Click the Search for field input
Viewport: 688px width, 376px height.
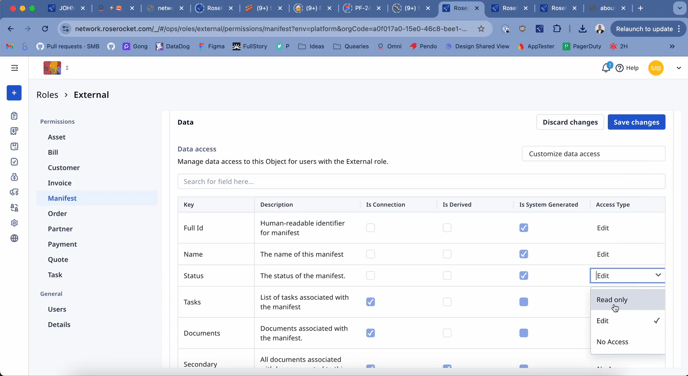(x=421, y=181)
